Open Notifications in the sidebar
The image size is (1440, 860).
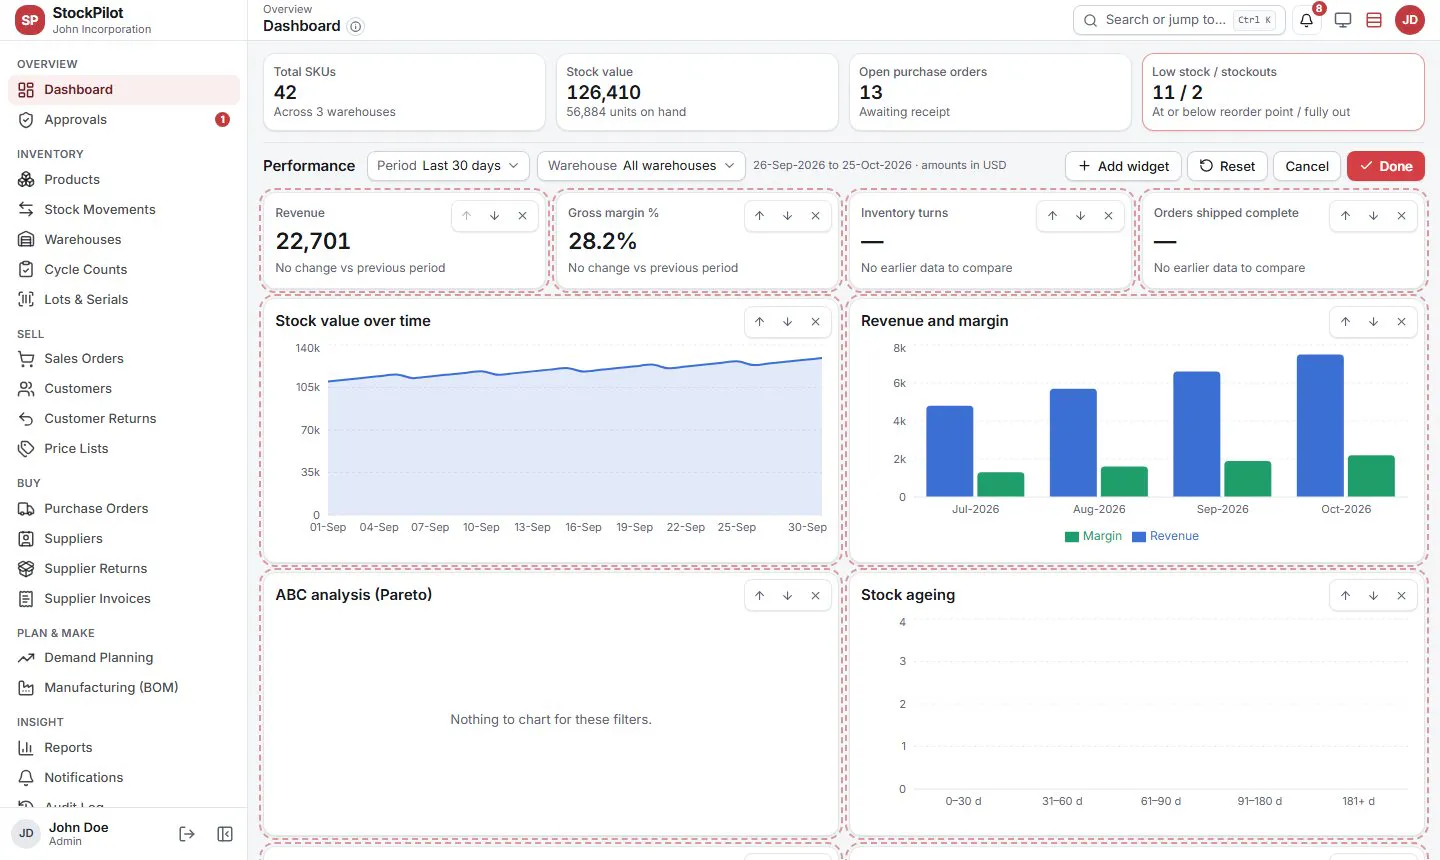point(124,778)
